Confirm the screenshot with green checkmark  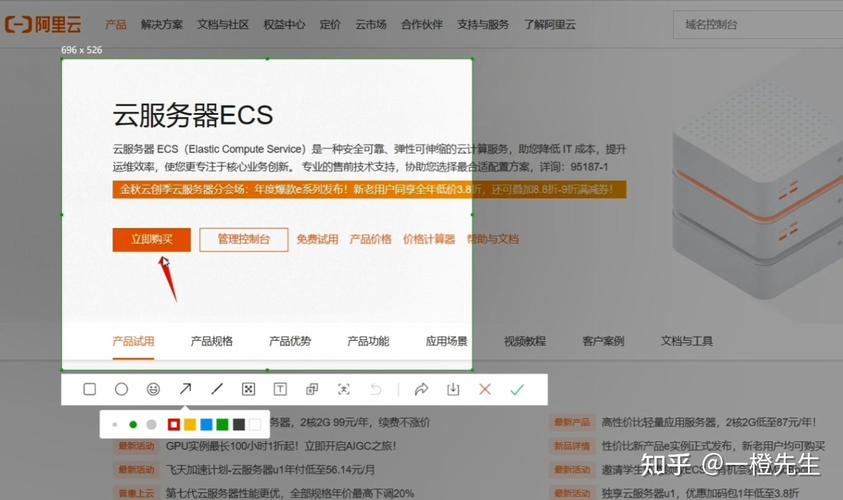[517, 389]
